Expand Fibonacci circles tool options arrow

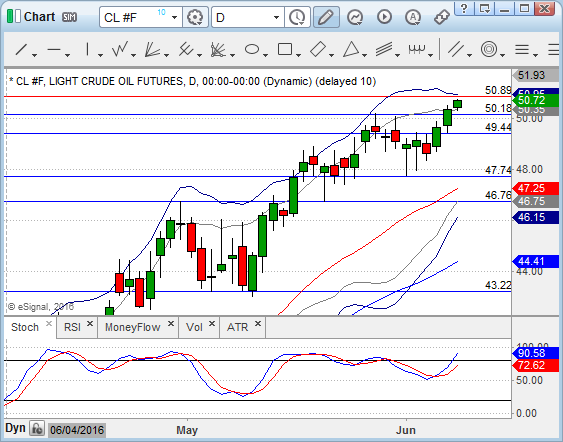pos(502,55)
